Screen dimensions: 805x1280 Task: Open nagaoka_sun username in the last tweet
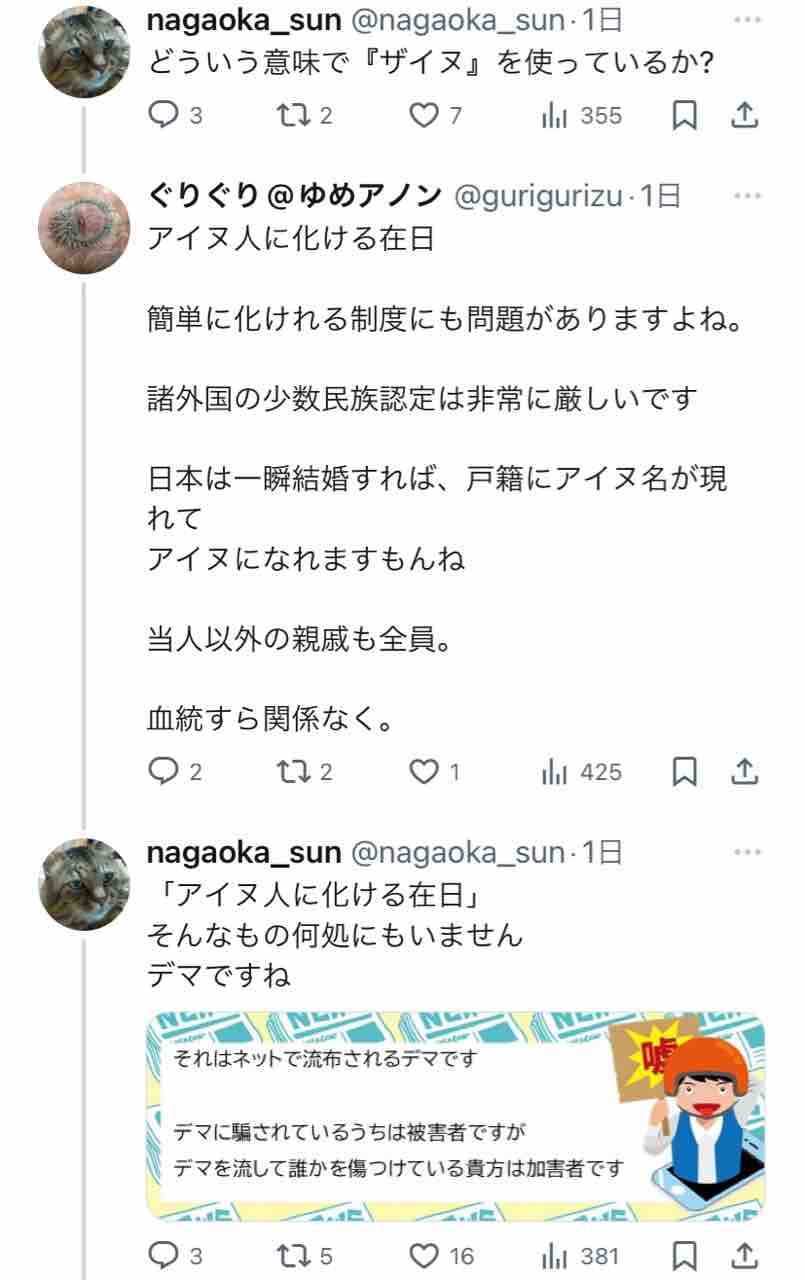[244, 853]
